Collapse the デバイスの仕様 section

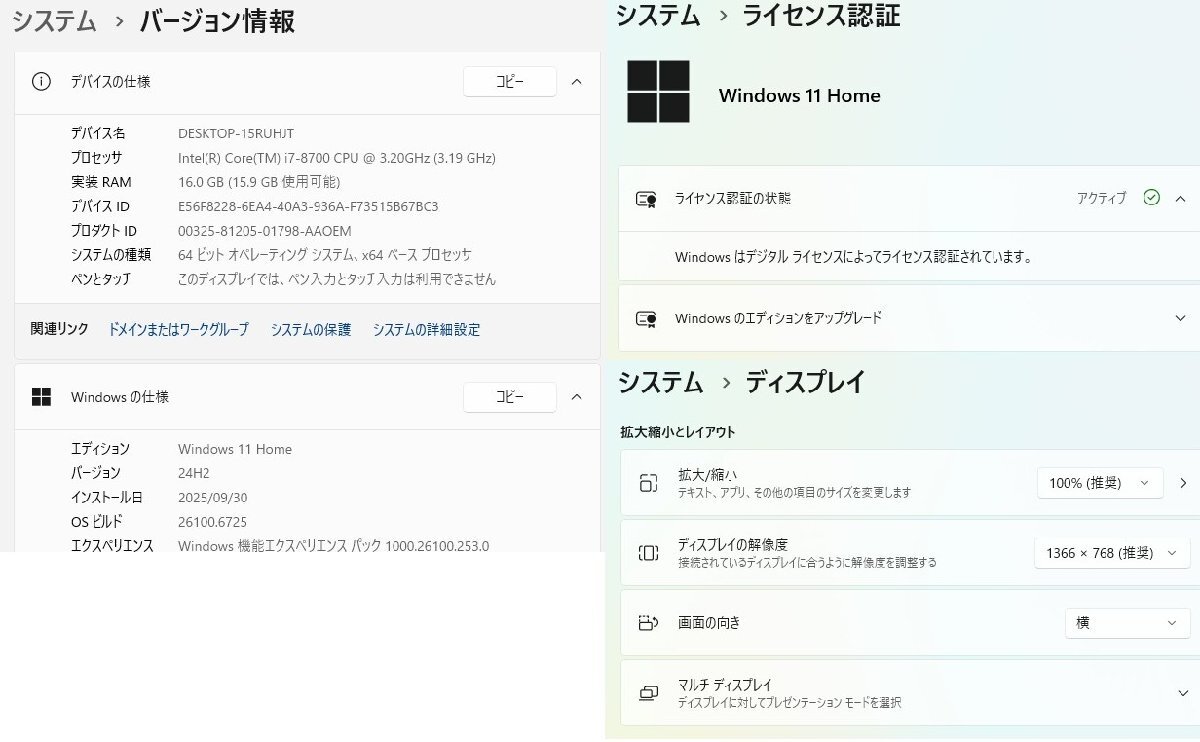[x=577, y=82]
